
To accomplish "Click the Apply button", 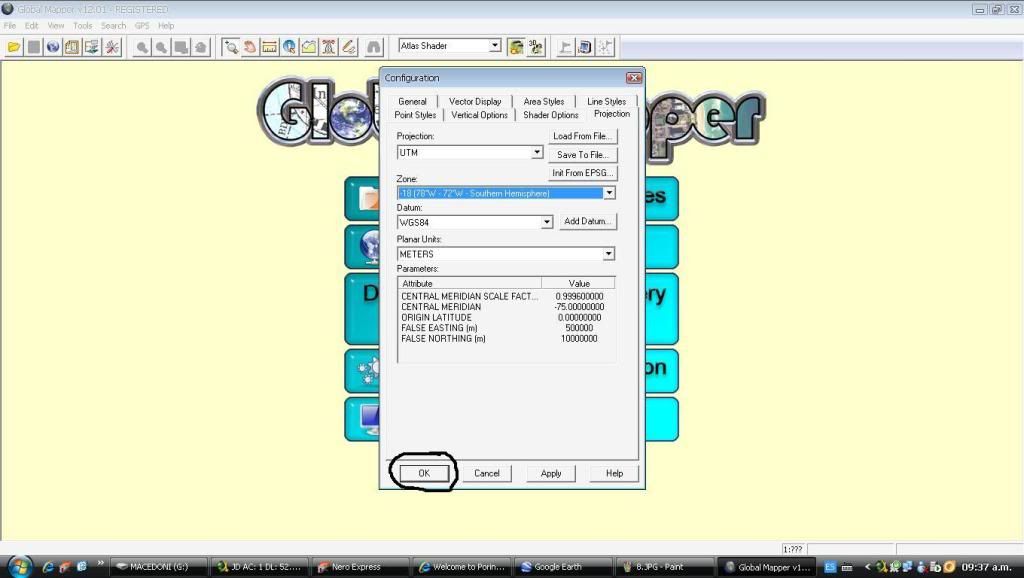I will coord(551,473).
